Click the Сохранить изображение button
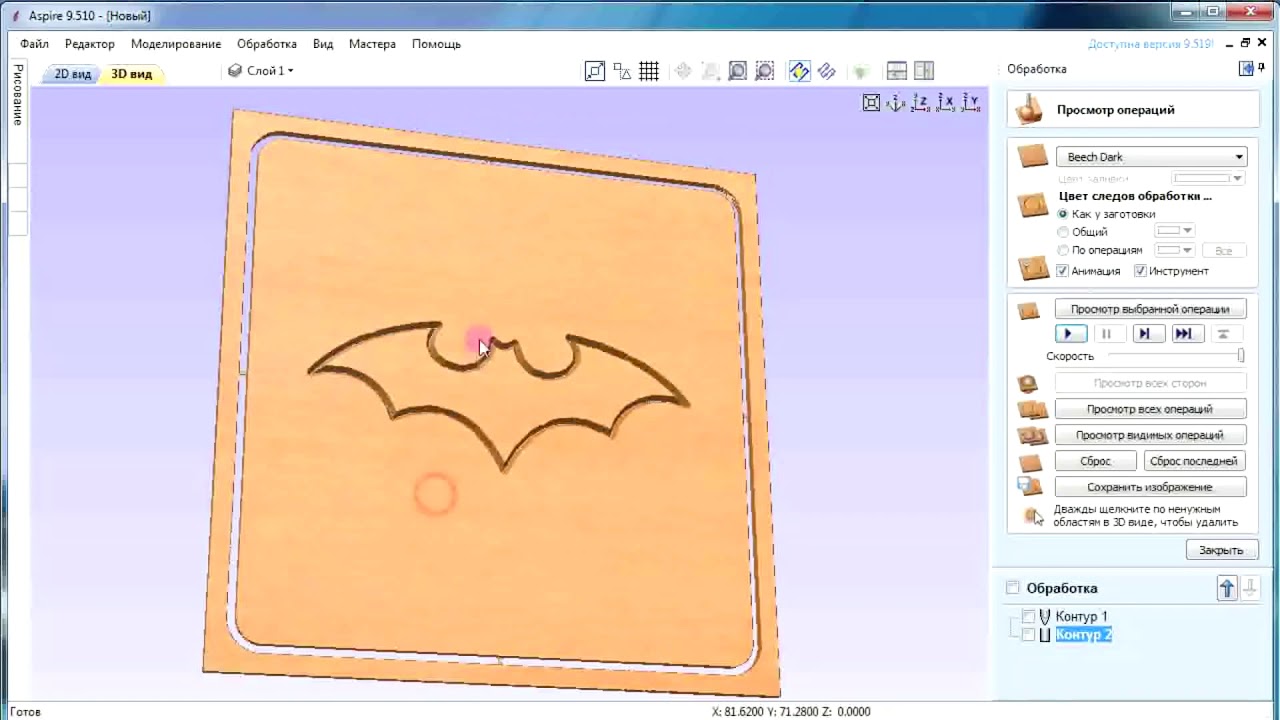The width and height of the screenshot is (1280, 720). (x=1150, y=487)
